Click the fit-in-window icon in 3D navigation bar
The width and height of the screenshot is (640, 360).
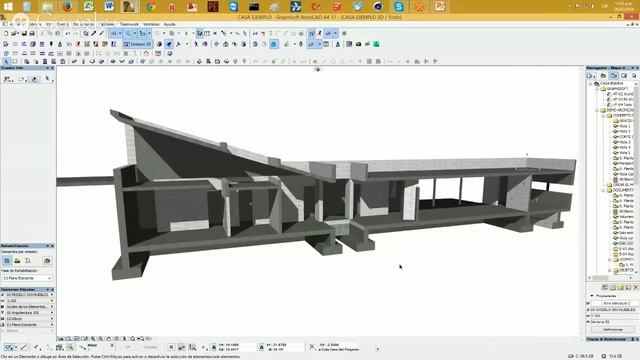[x=132, y=339]
